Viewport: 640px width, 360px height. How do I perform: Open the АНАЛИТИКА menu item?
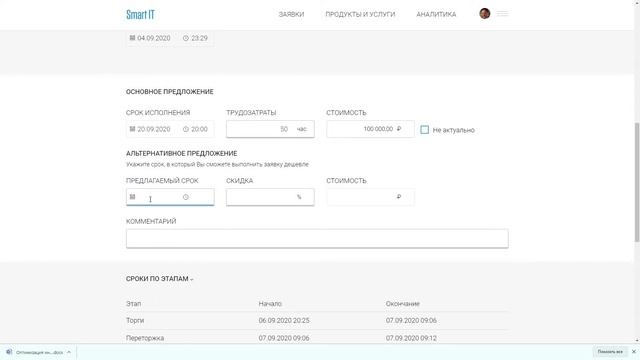(x=436, y=14)
